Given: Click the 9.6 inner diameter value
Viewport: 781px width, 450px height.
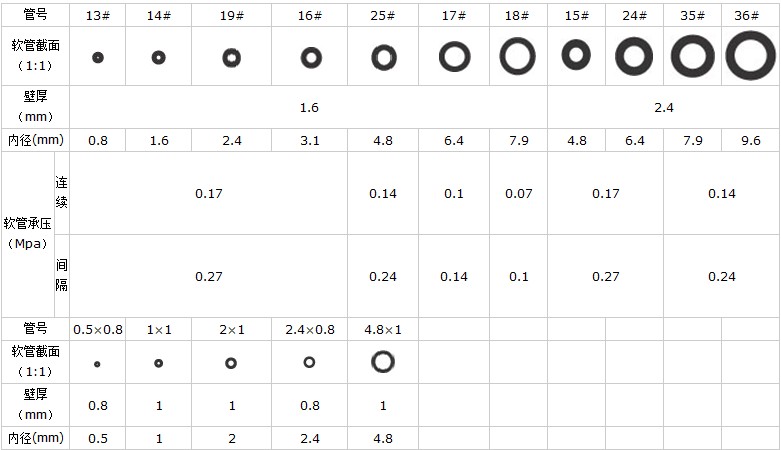Looking at the screenshot, I should click(x=751, y=141).
